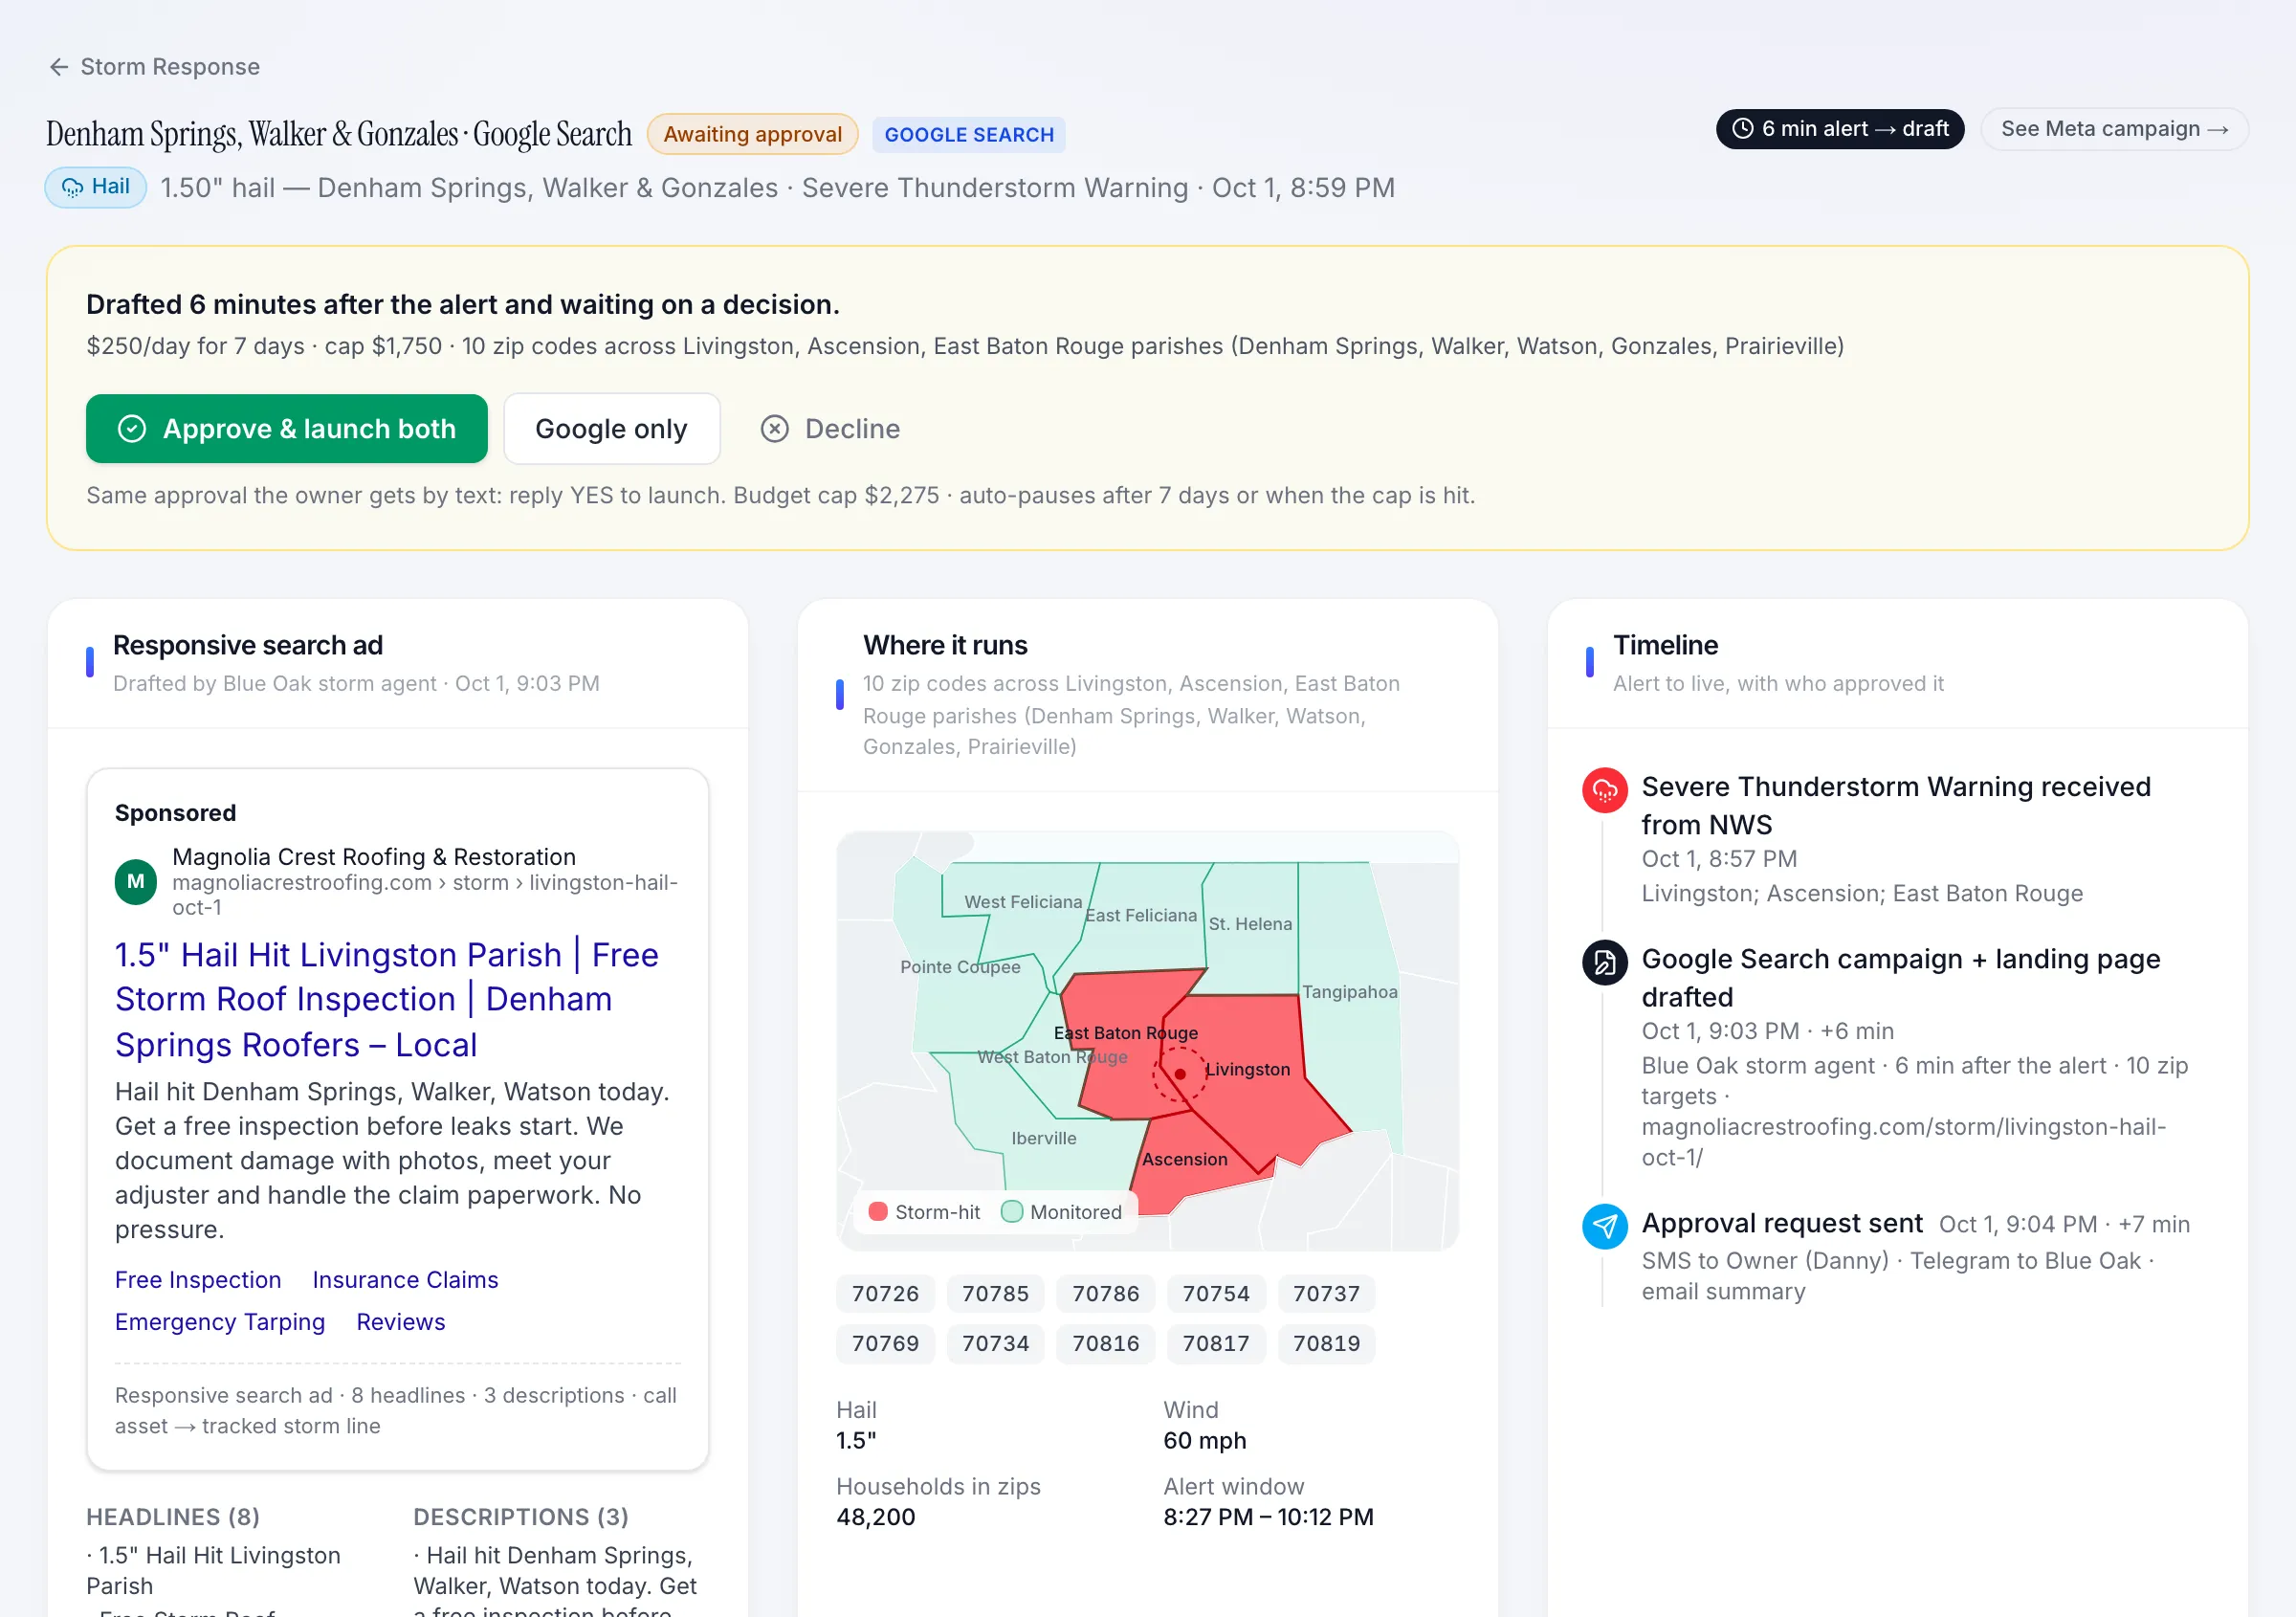
Task: Click the green M advertiser avatar
Action: click(x=136, y=882)
